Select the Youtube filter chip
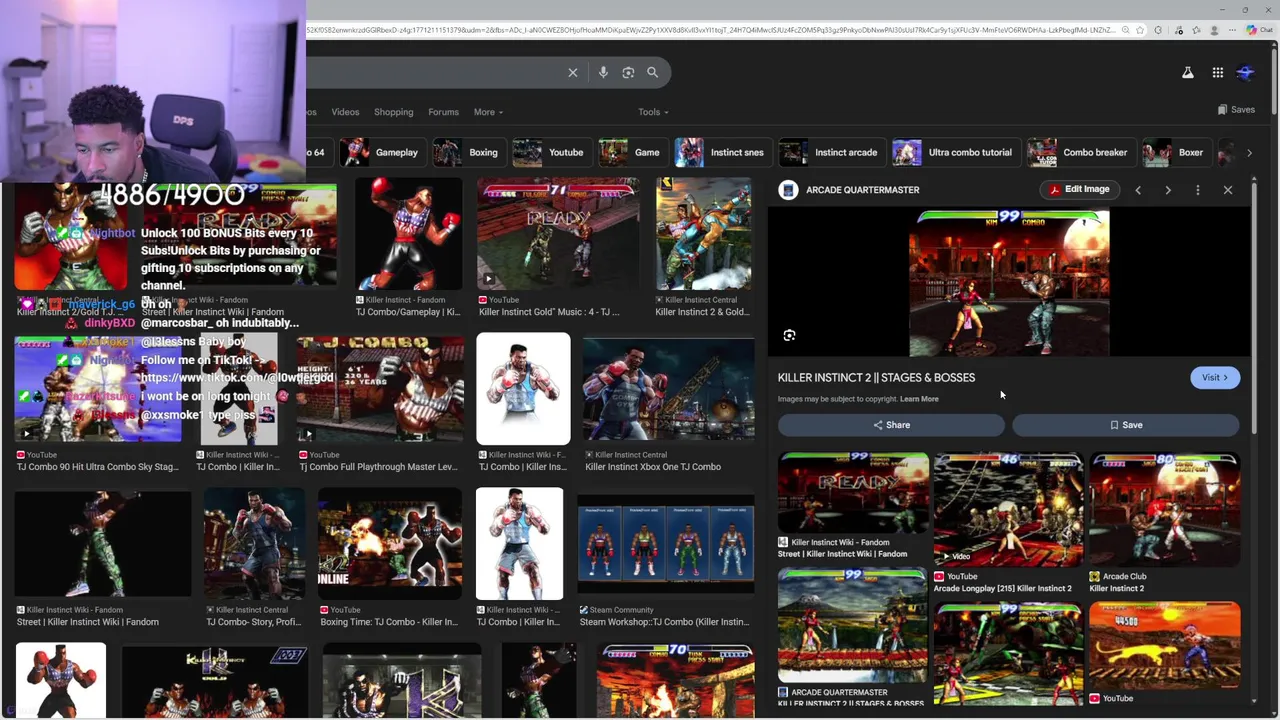Screen dimensions: 1280x720 (x=550, y=152)
